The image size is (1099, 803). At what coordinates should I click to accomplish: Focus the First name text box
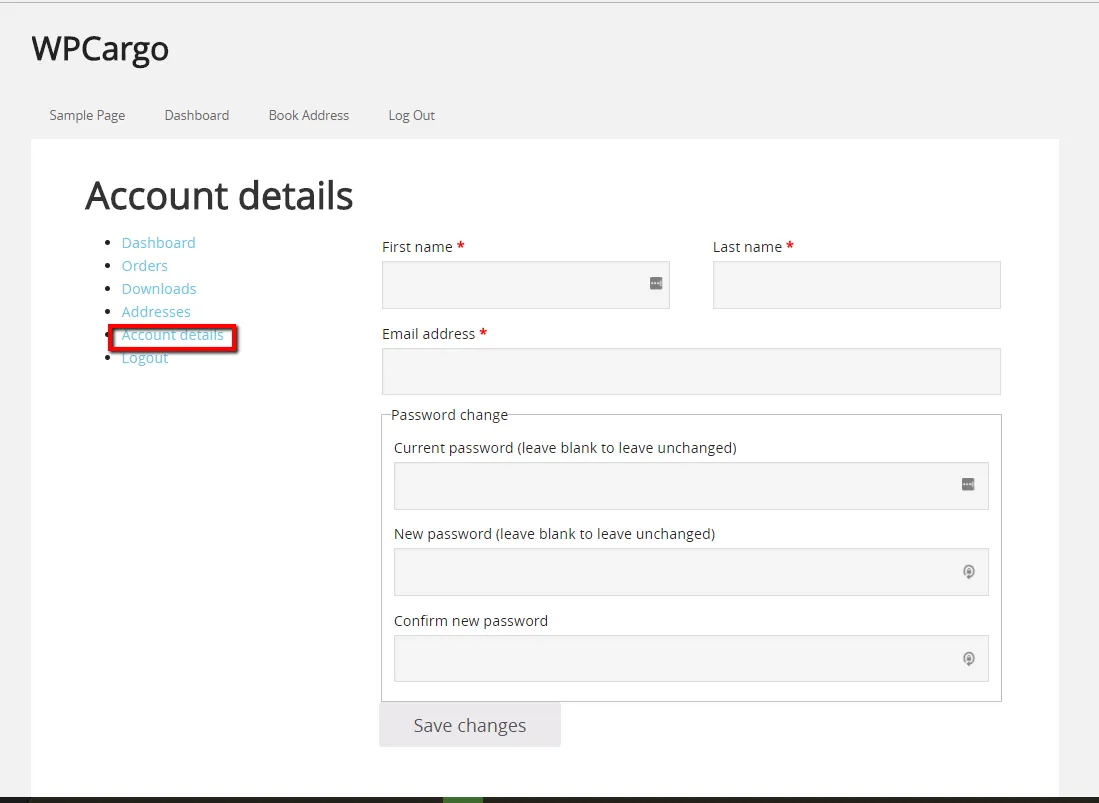510,285
